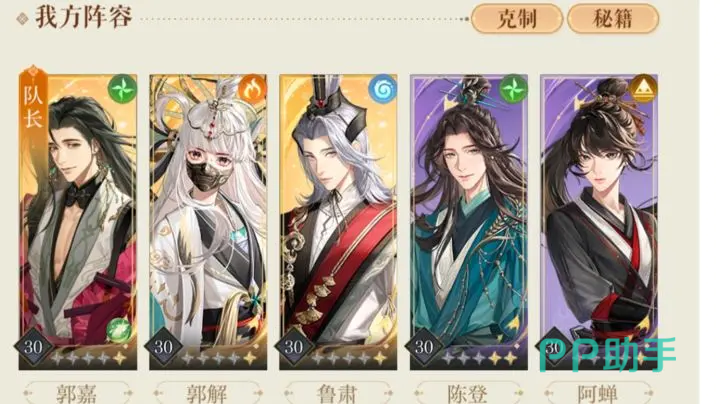Click the fire element icon on 郭解
Screen dimensions: 720x404
point(252,89)
